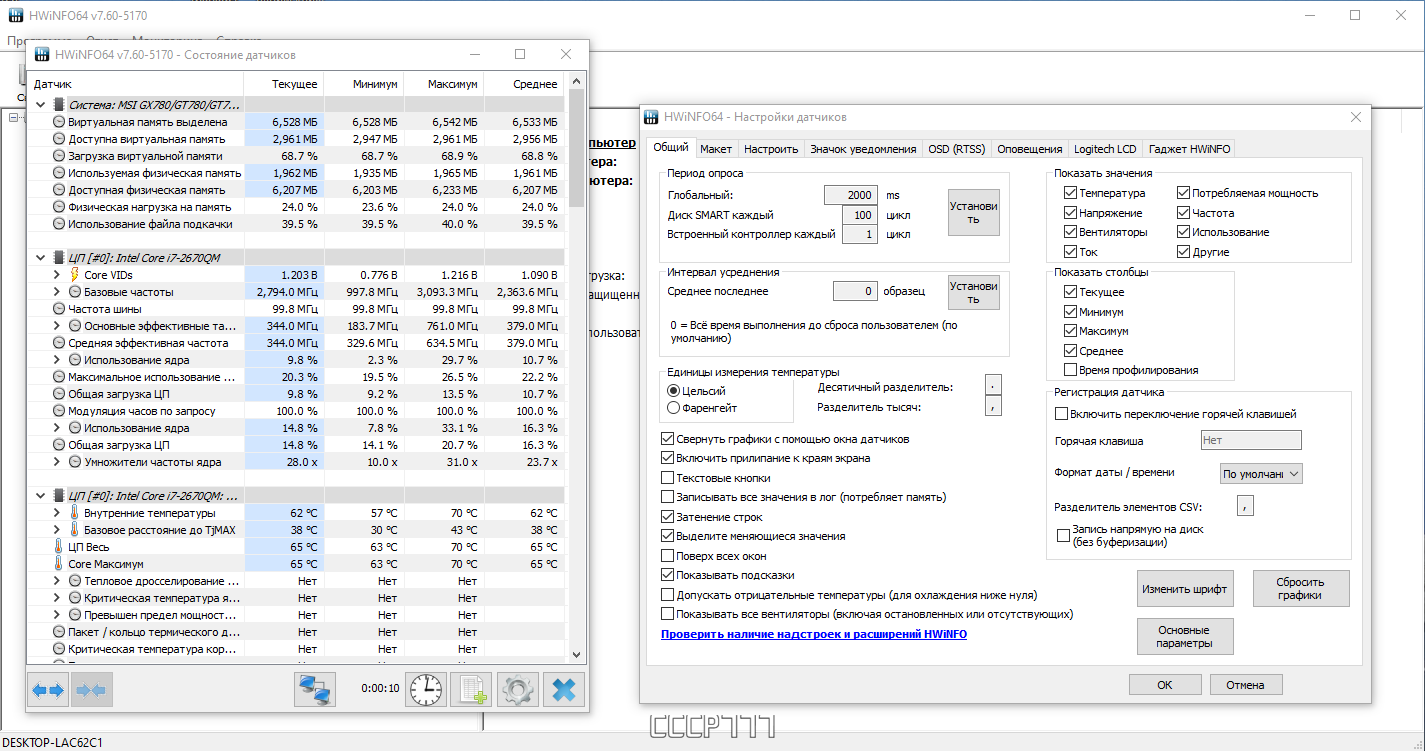Viewport: 1425px width, 751px height.
Task: Click thermometer icon of Базовое расстояние до TjMAX
Action: pyautogui.click(x=75, y=530)
